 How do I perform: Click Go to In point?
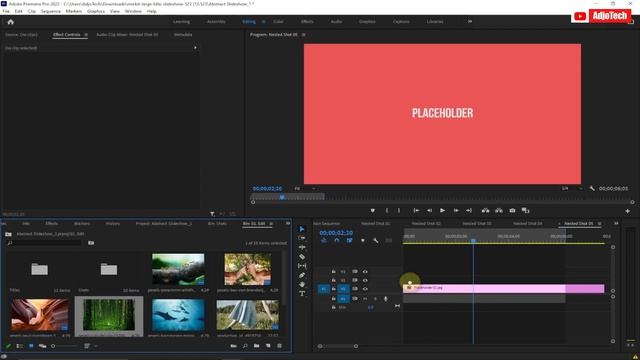click(416, 211)
